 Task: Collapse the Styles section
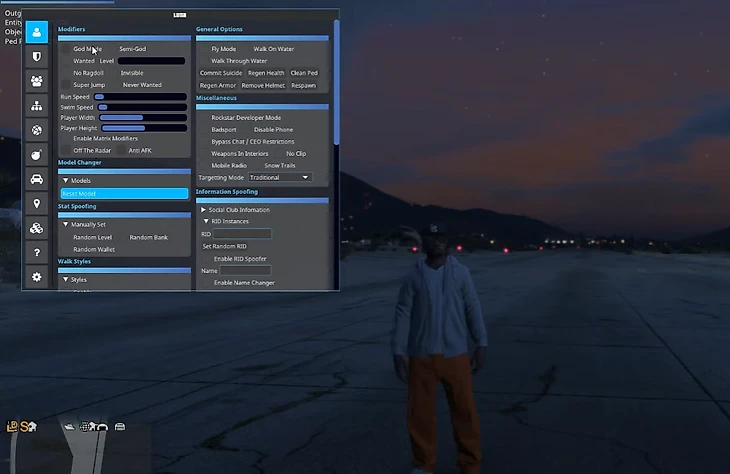click(66, 280)
